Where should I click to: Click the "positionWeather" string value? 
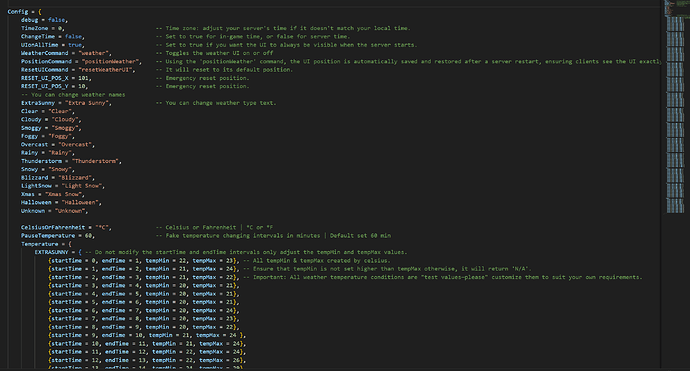click(x=110, y=62)
